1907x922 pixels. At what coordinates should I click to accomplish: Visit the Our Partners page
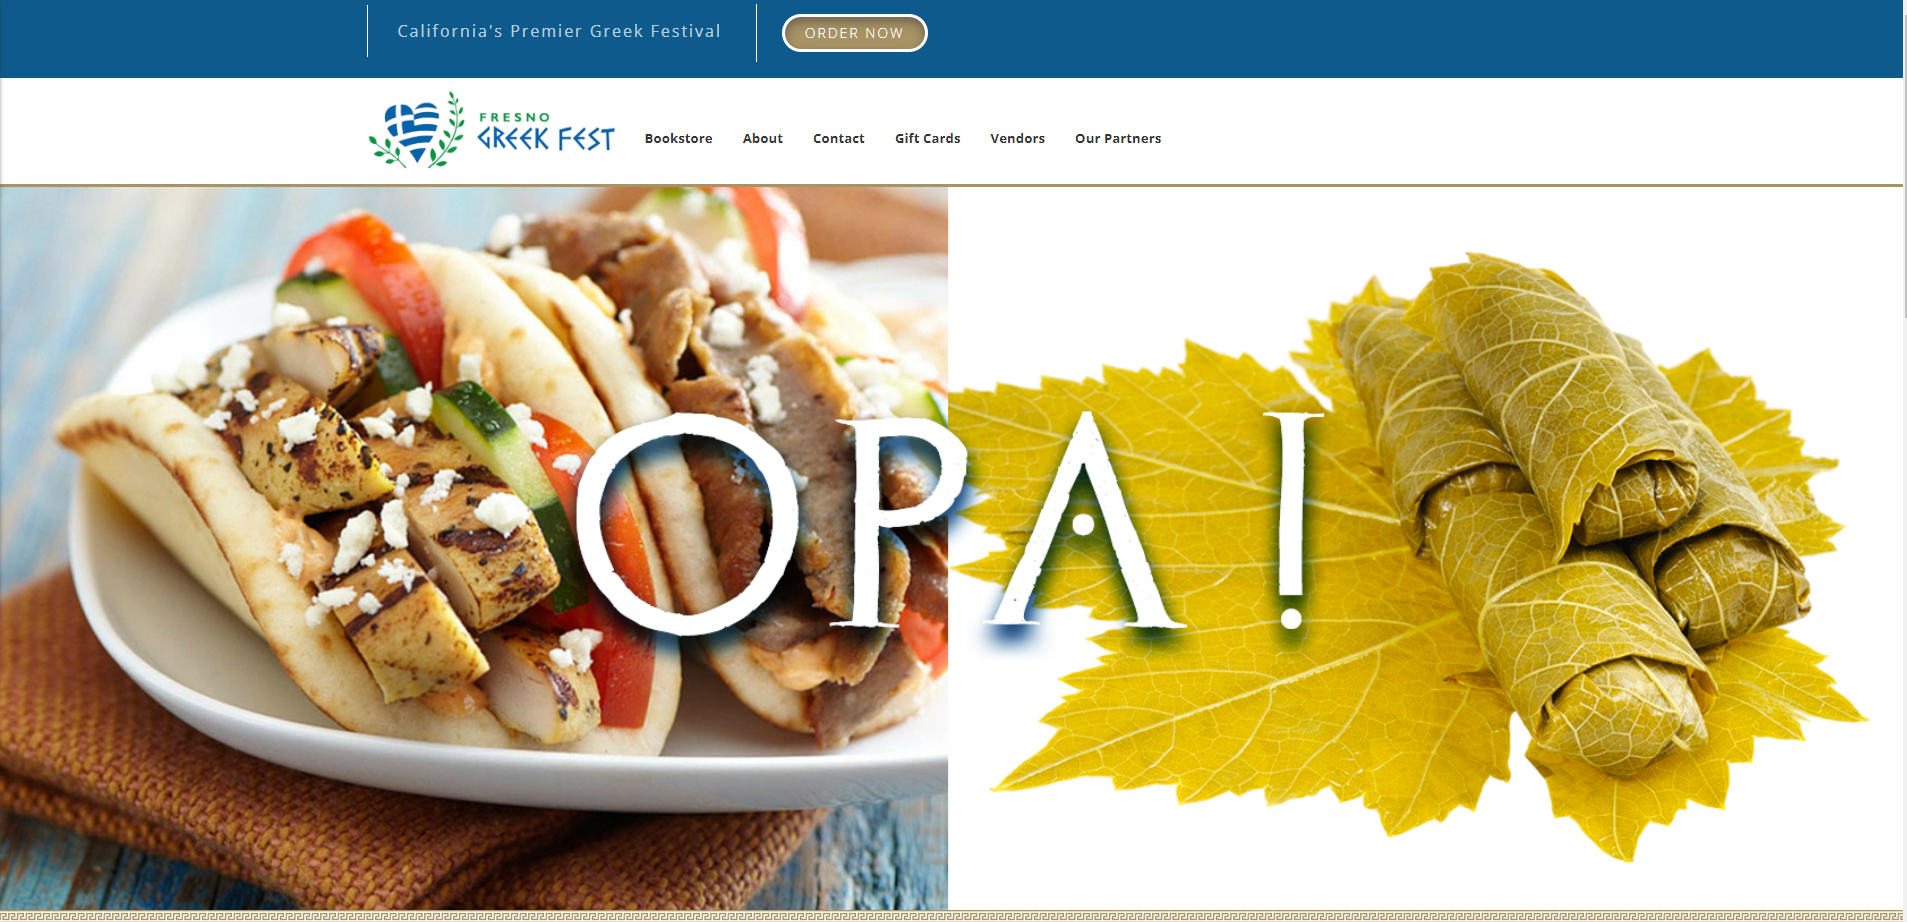[x=1118, y=138]
